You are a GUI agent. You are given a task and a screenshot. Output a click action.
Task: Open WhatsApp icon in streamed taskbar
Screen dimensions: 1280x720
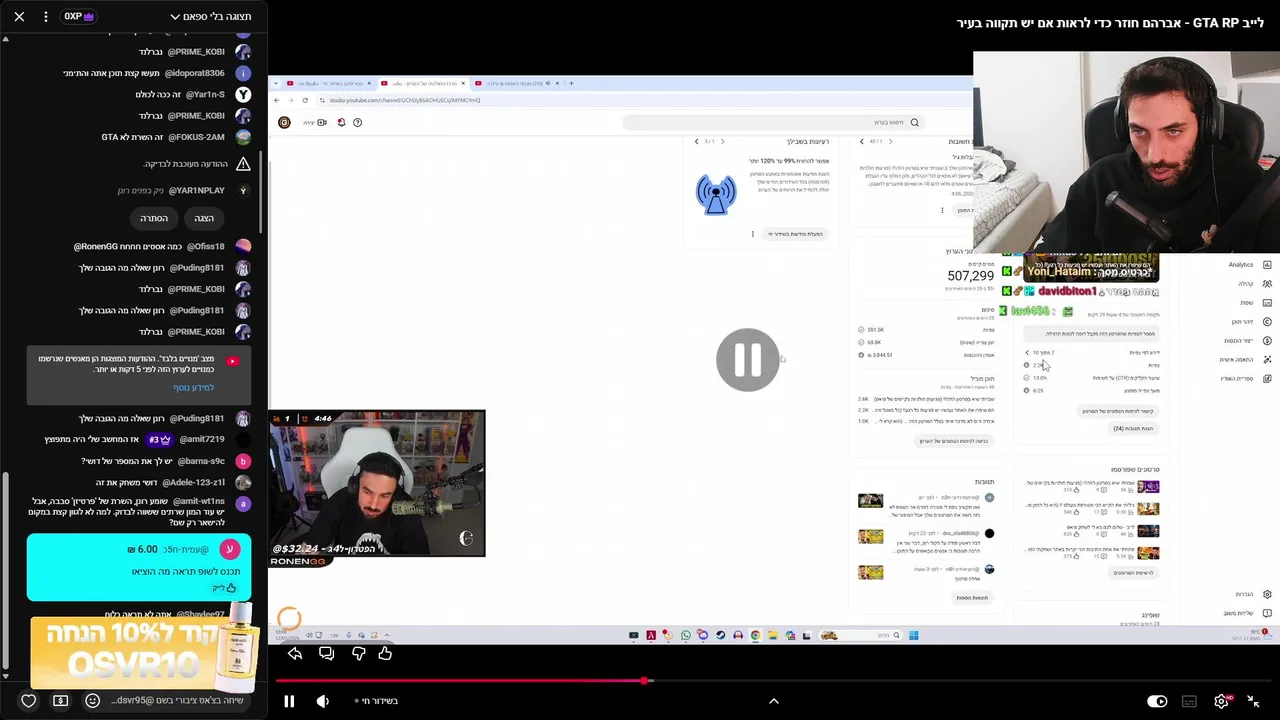pyautogui.click(x=686, y=635)
